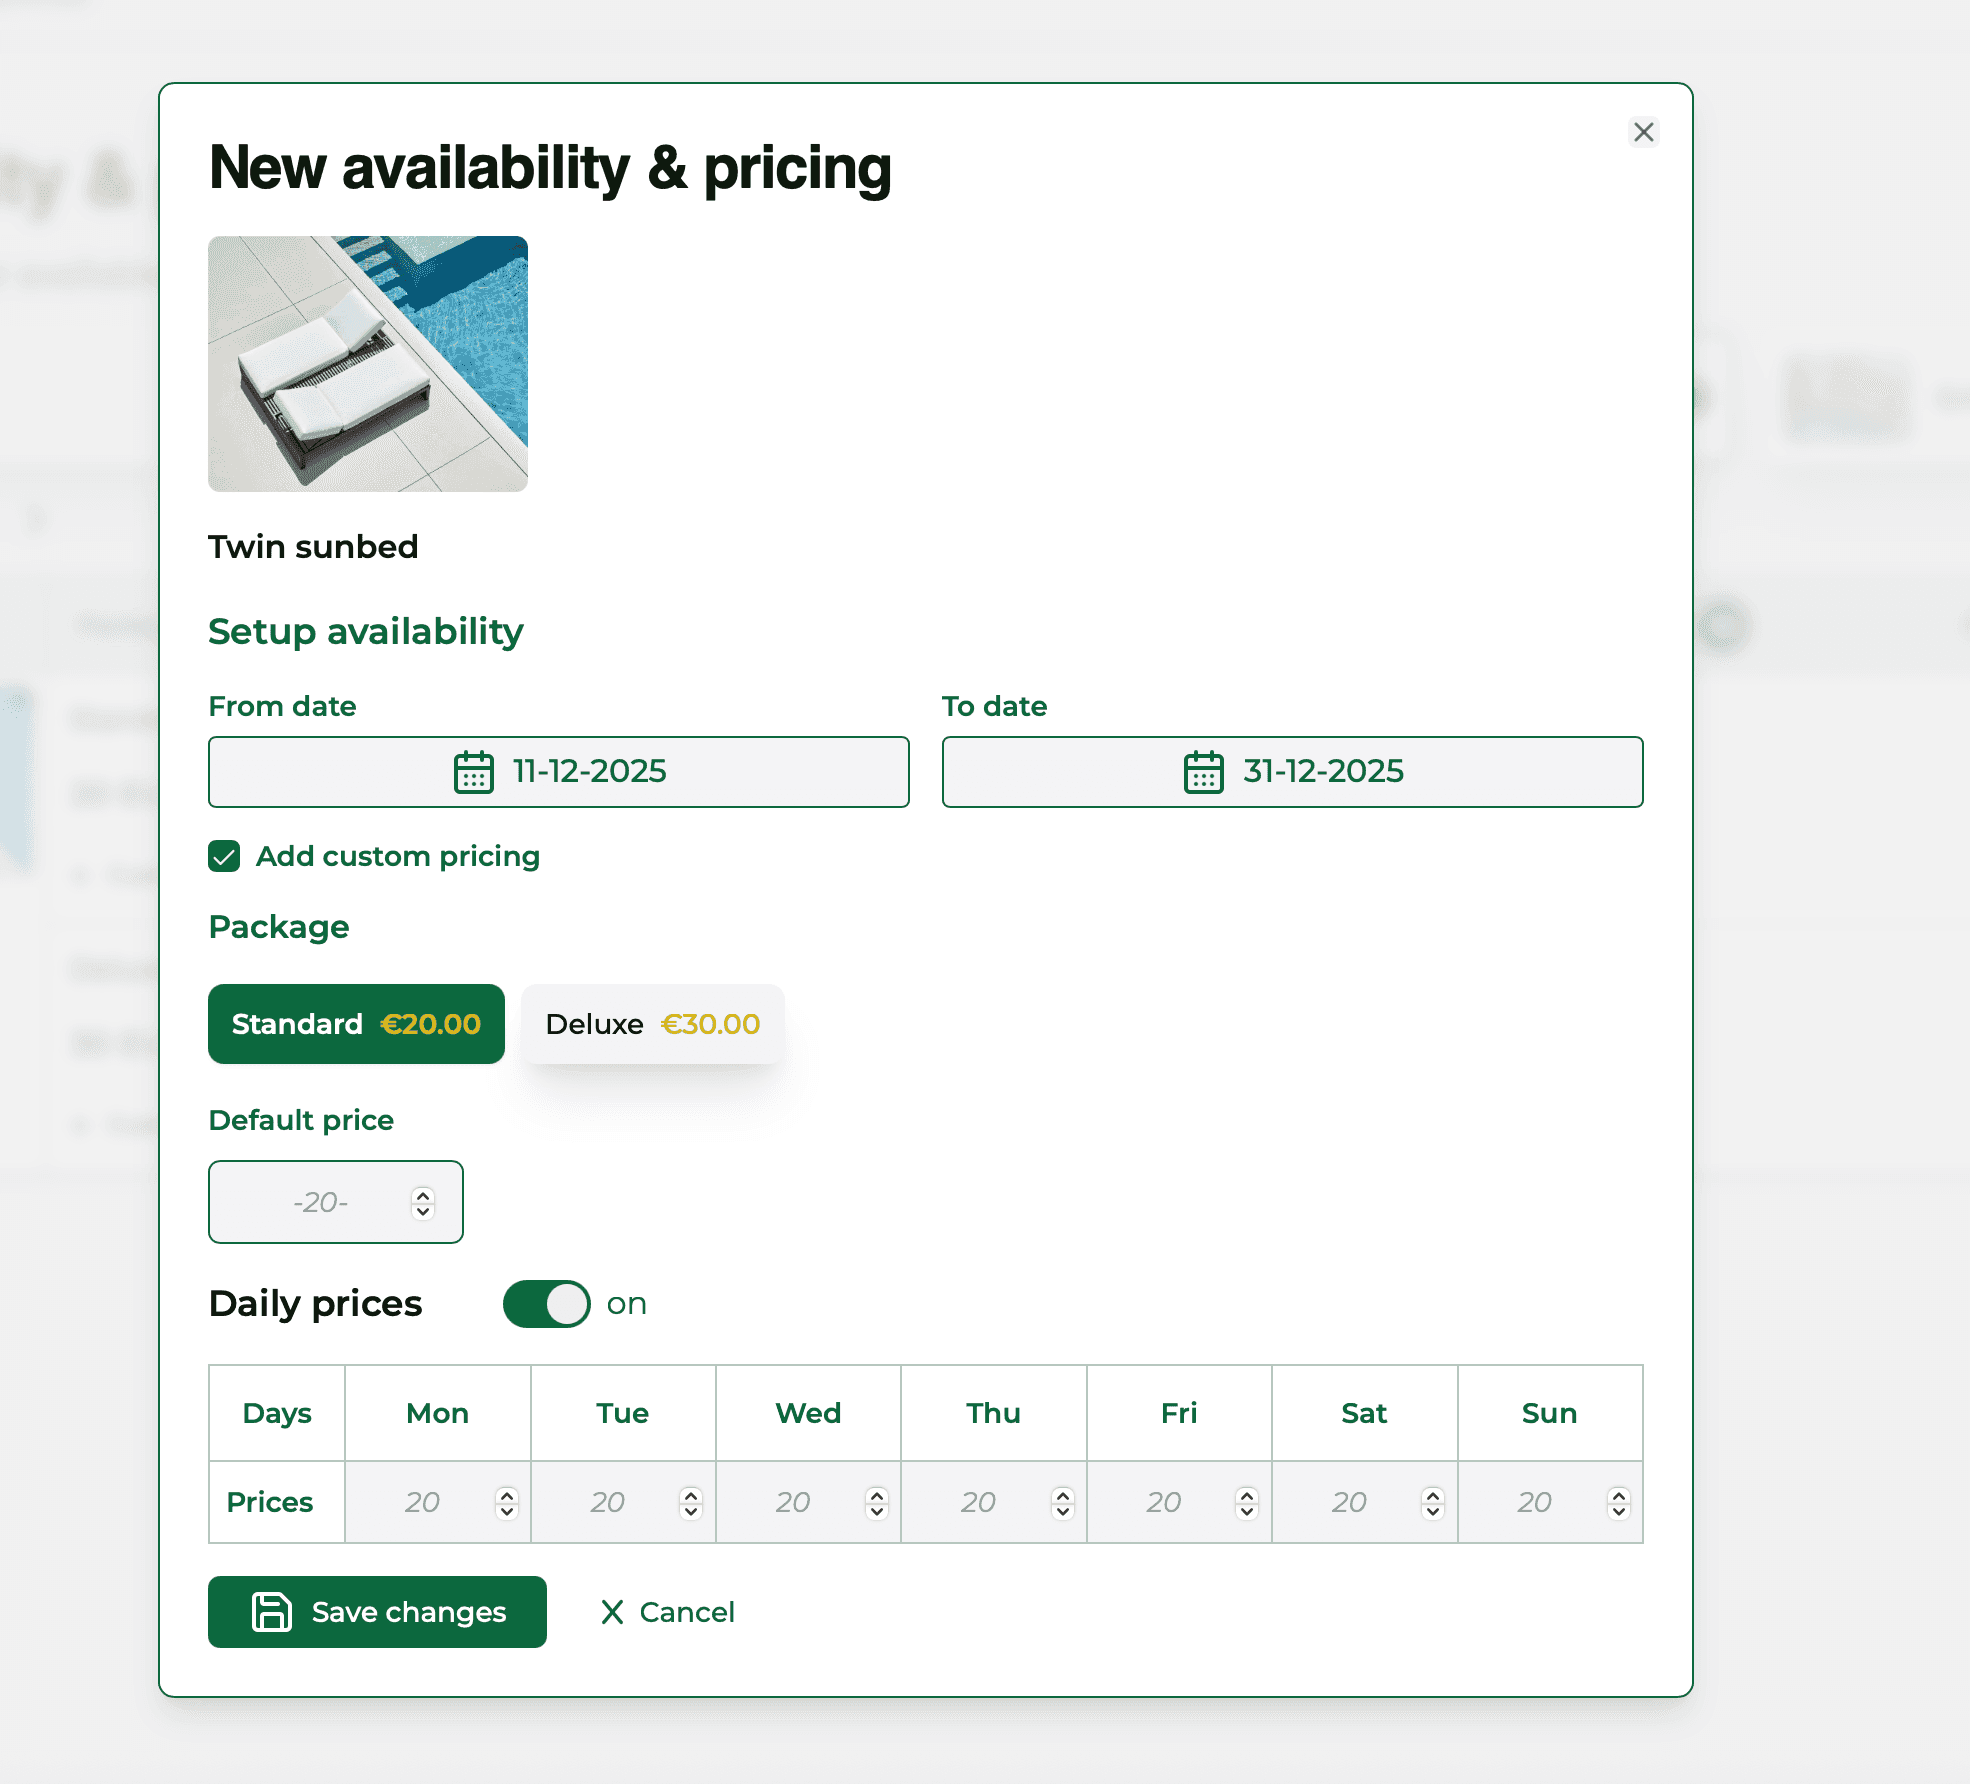The image size is (1970, 1784).
Task: Open the From date picker field
Action: (x=558, y=772)
